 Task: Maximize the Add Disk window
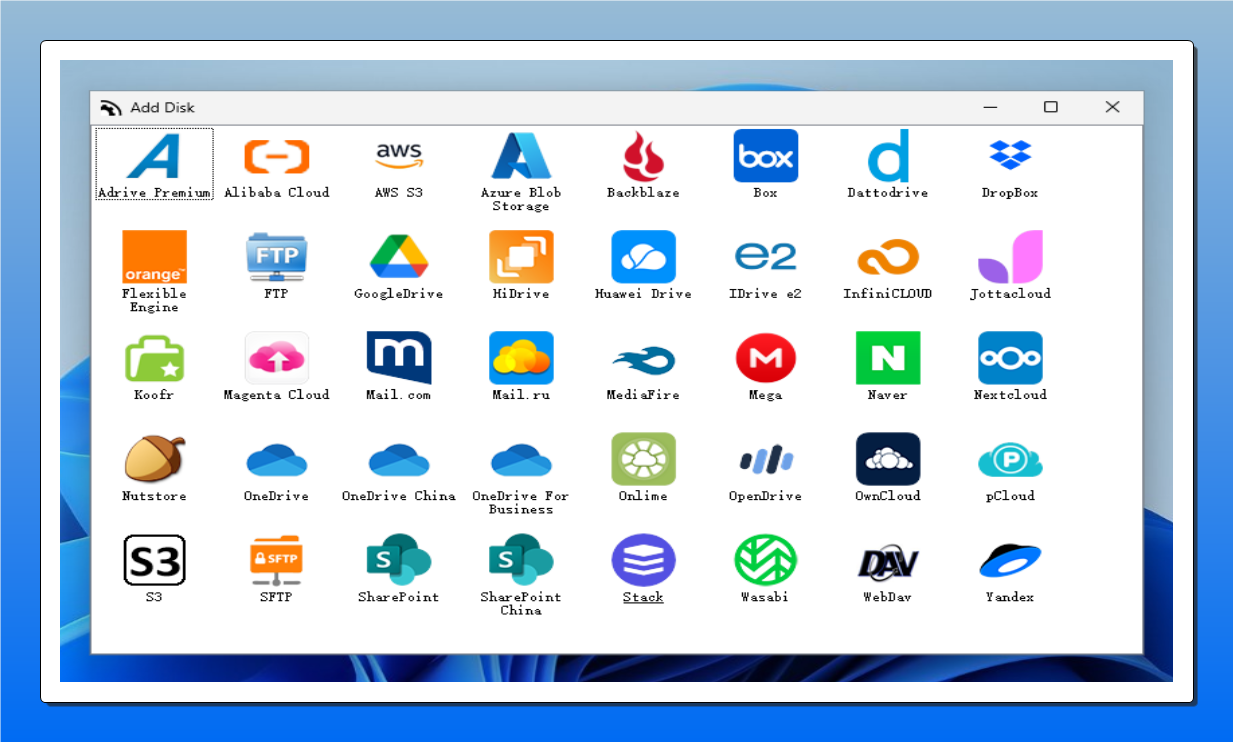(x=1050, y=107)
